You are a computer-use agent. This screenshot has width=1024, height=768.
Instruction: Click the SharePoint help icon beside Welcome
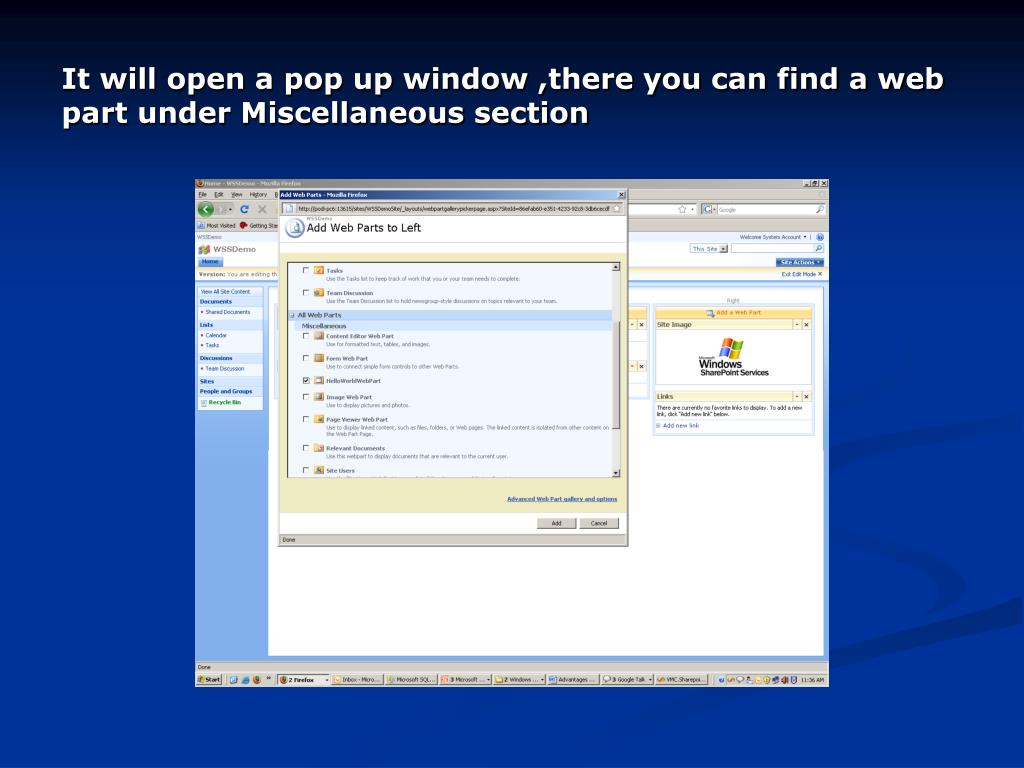tap(820, 237)
